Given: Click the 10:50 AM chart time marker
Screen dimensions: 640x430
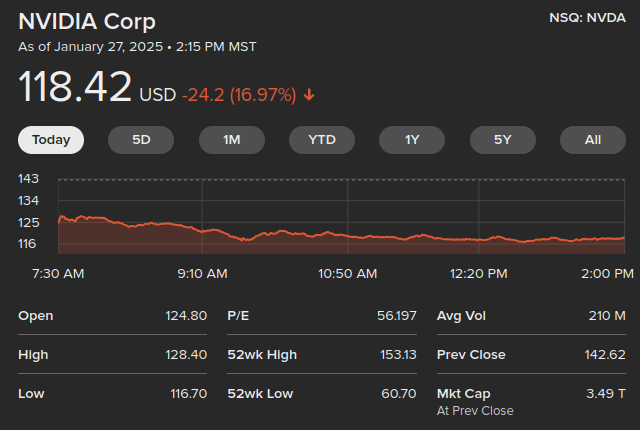Looking at the screenshot, I should 347,273.
